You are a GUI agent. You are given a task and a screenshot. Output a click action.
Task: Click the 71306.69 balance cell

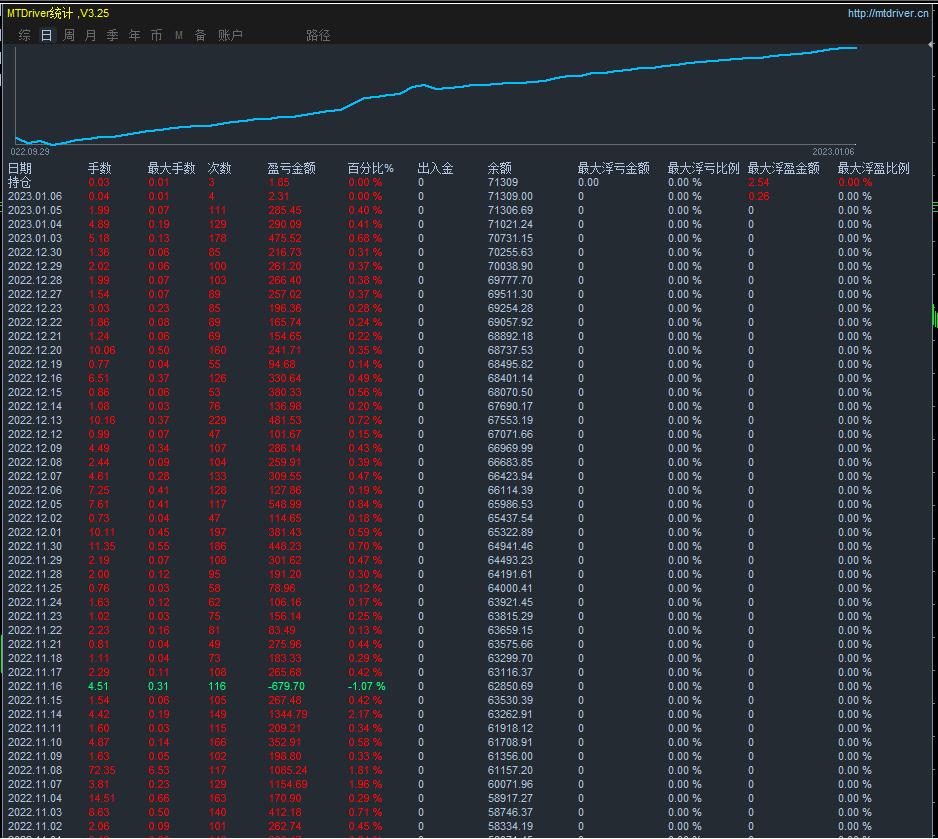point(510,210)
